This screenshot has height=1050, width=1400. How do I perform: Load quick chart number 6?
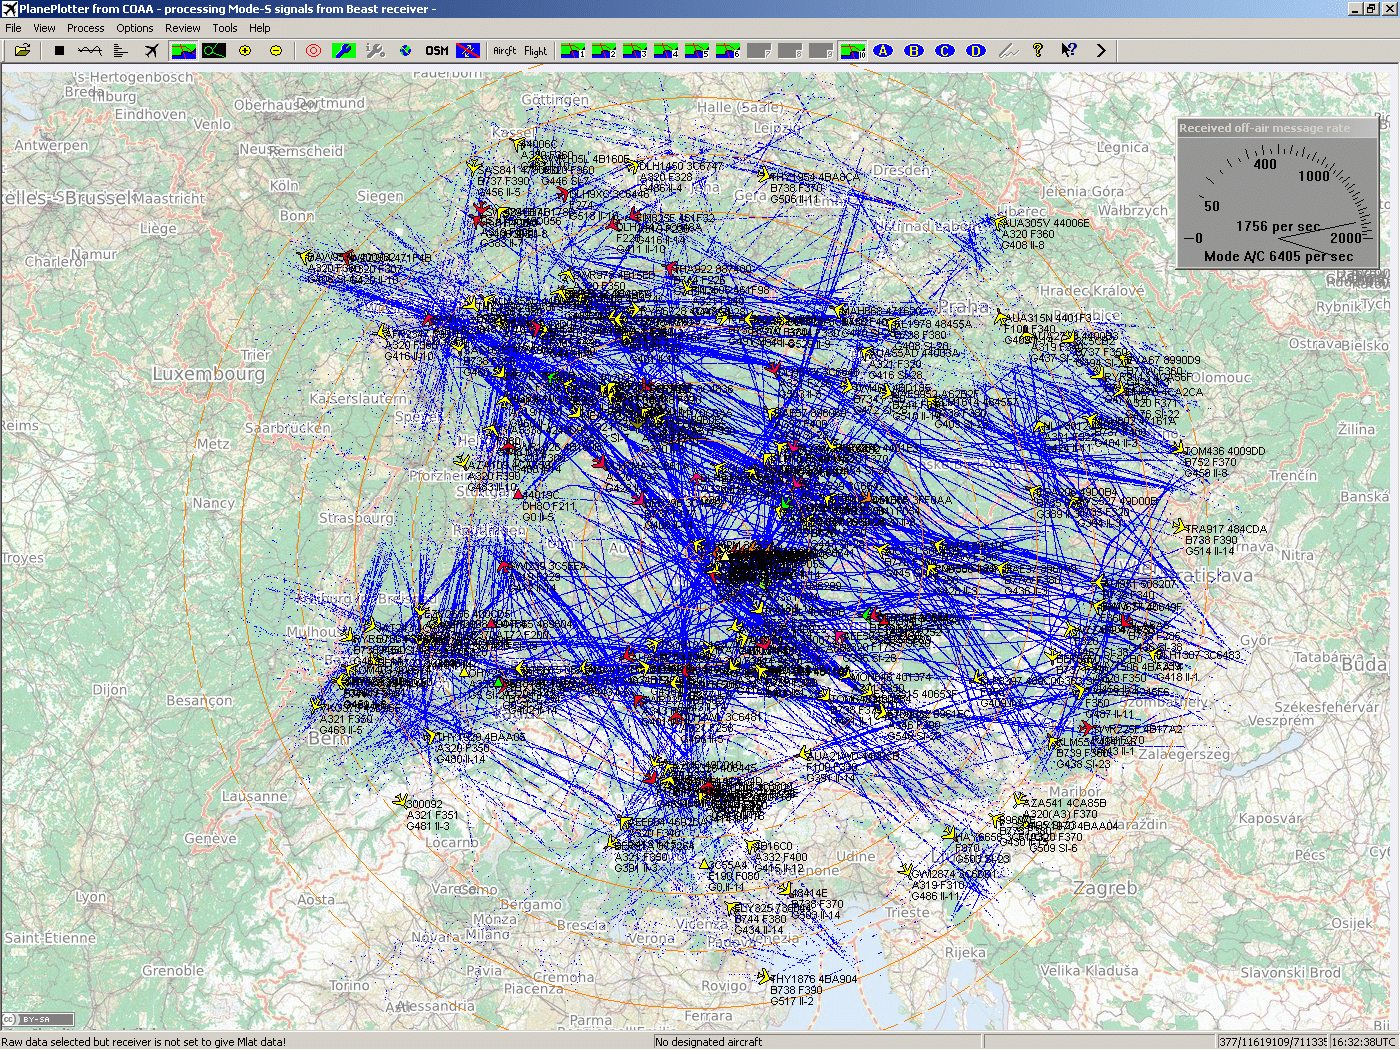click(728, 50)
